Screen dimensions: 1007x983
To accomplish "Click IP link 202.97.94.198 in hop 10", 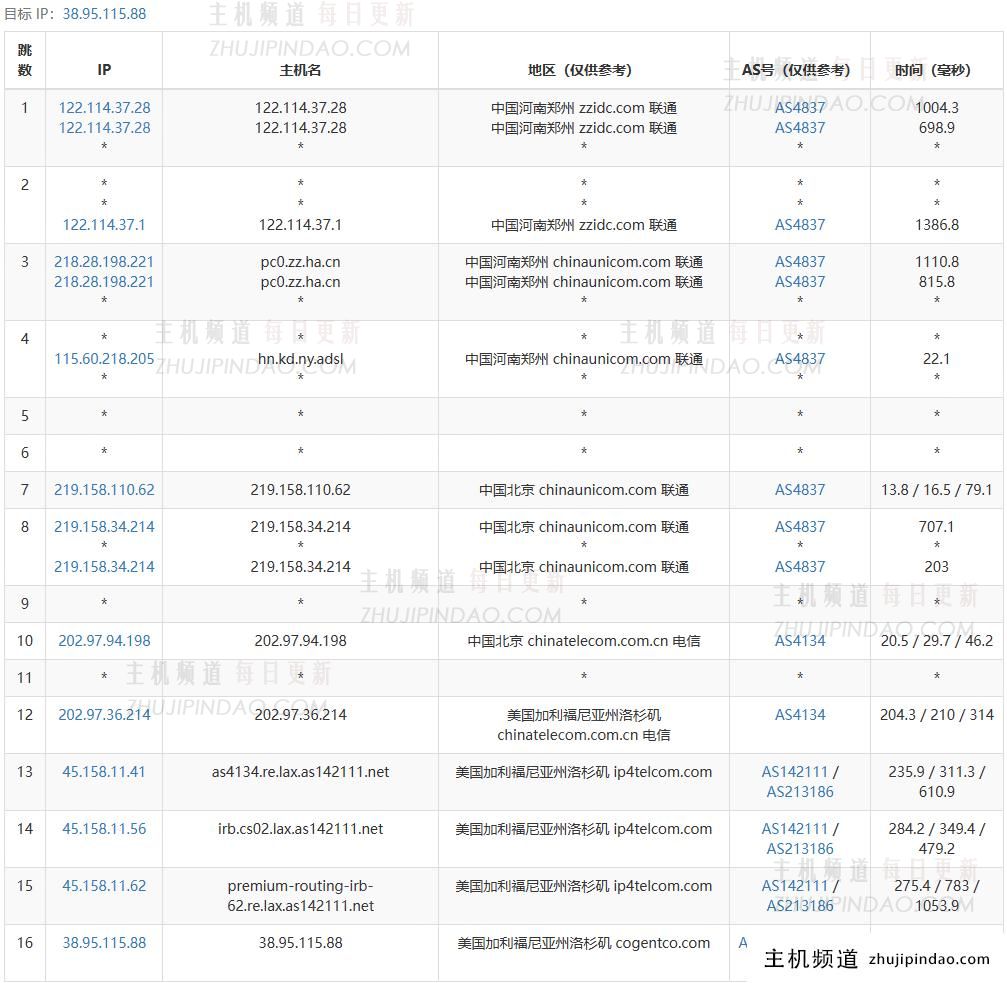I will click(x=104, y=641).
